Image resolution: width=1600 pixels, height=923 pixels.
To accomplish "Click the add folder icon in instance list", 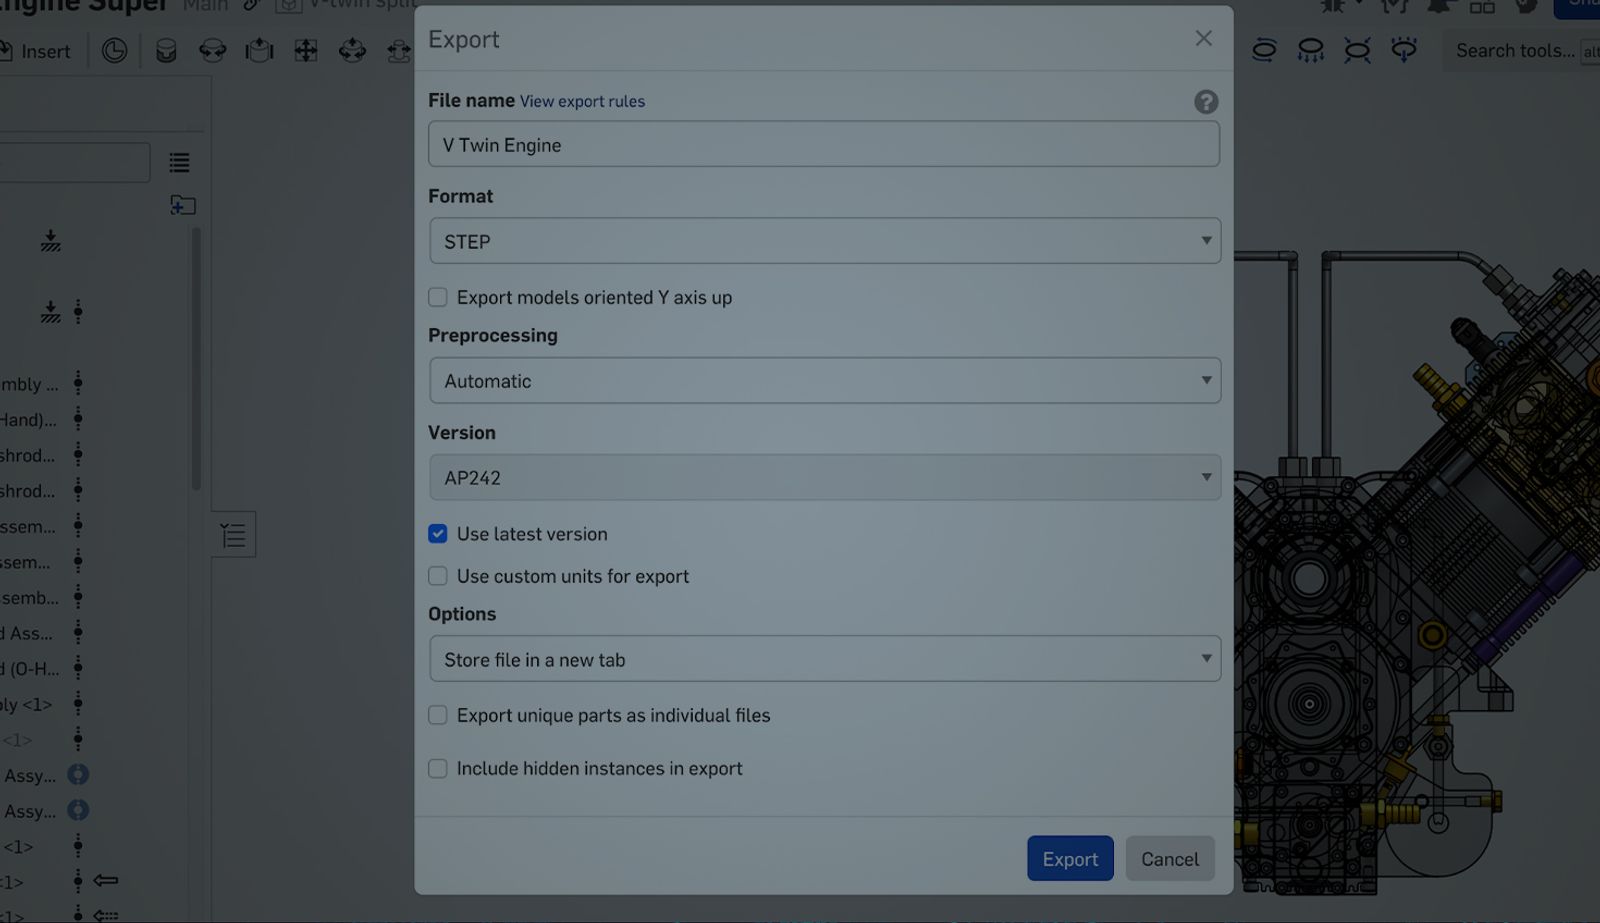I will [182, 206].
